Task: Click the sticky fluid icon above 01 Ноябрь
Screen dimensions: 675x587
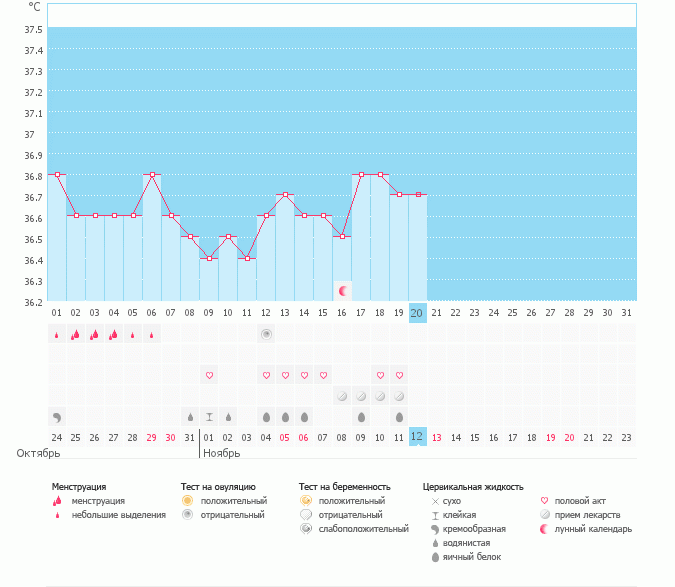Action: [x=210, y=416]
